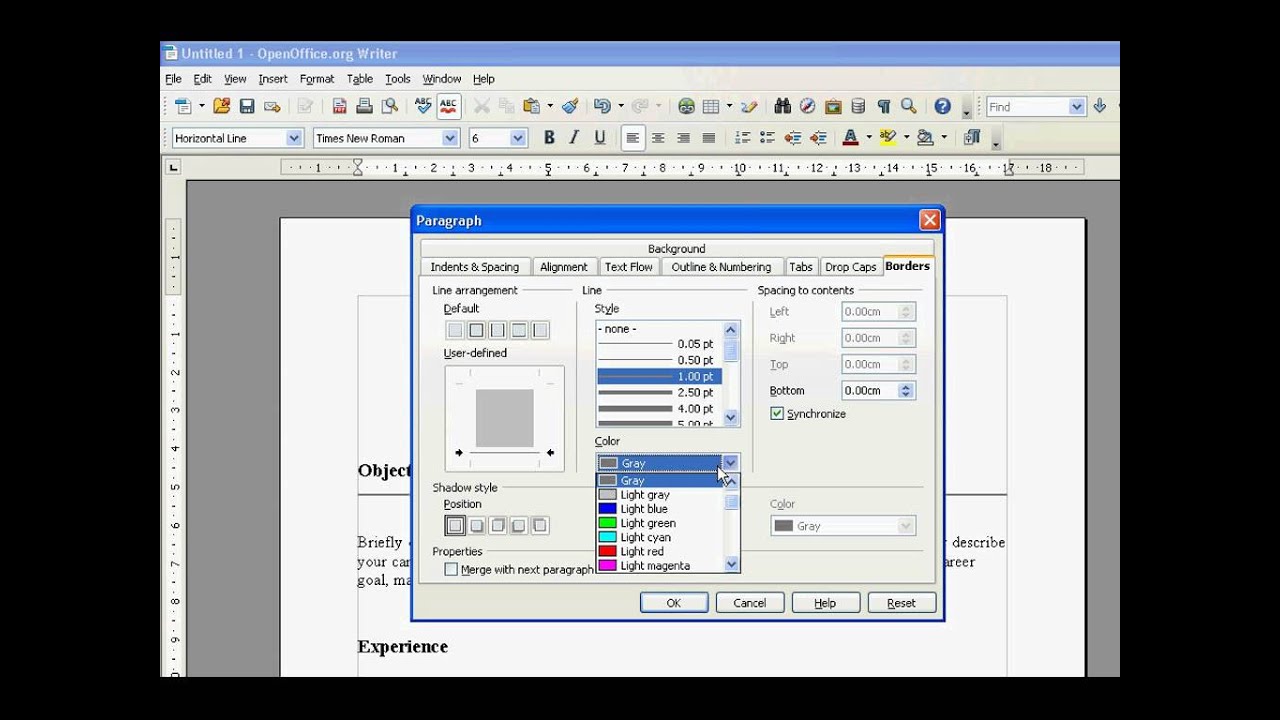Open the Gallery picture icon
Screen dimensions: 1280x720
tap(832, 106)
